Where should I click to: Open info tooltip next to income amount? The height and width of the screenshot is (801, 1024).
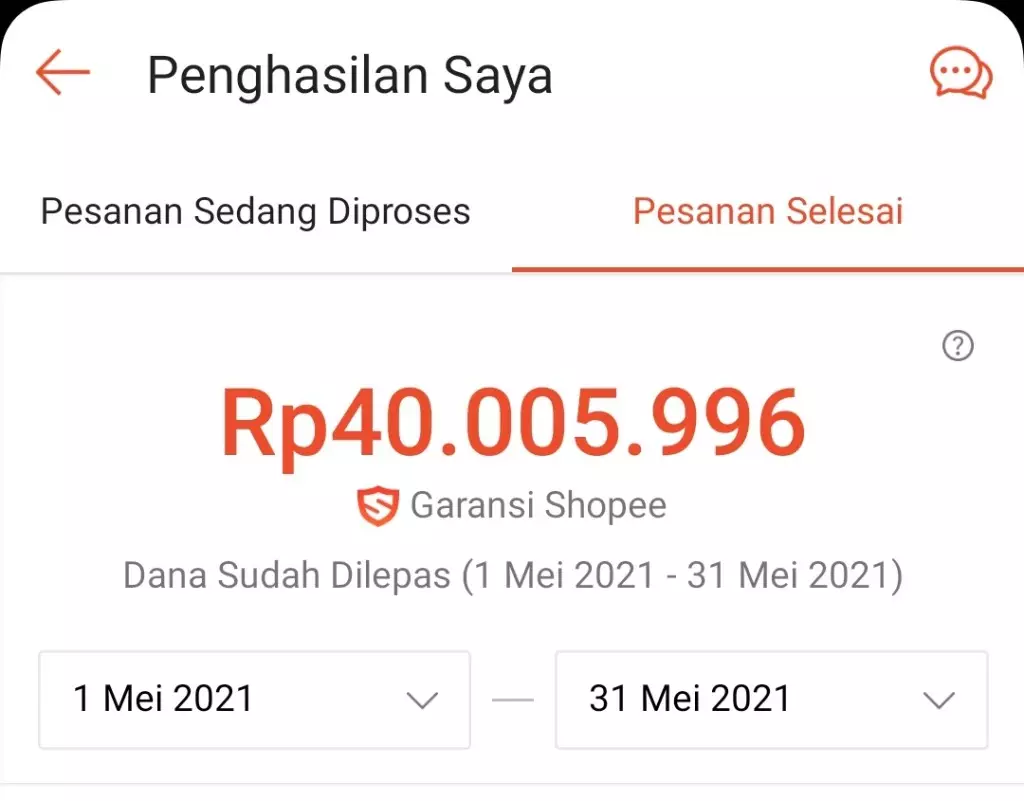click(x=959, y=345)
